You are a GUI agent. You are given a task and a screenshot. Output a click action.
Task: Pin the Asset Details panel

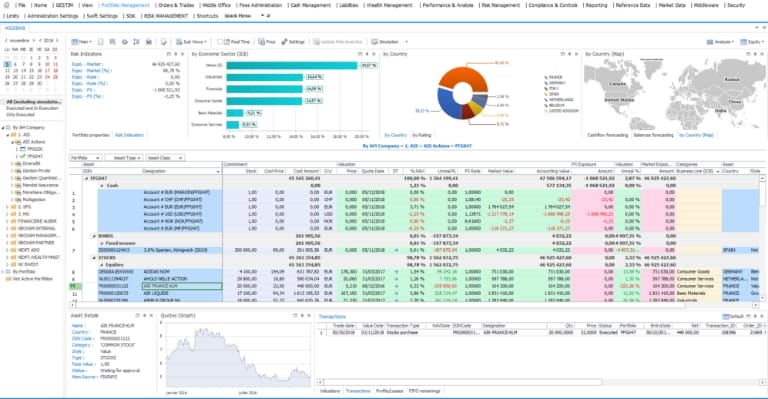click(x=144, y=316)
